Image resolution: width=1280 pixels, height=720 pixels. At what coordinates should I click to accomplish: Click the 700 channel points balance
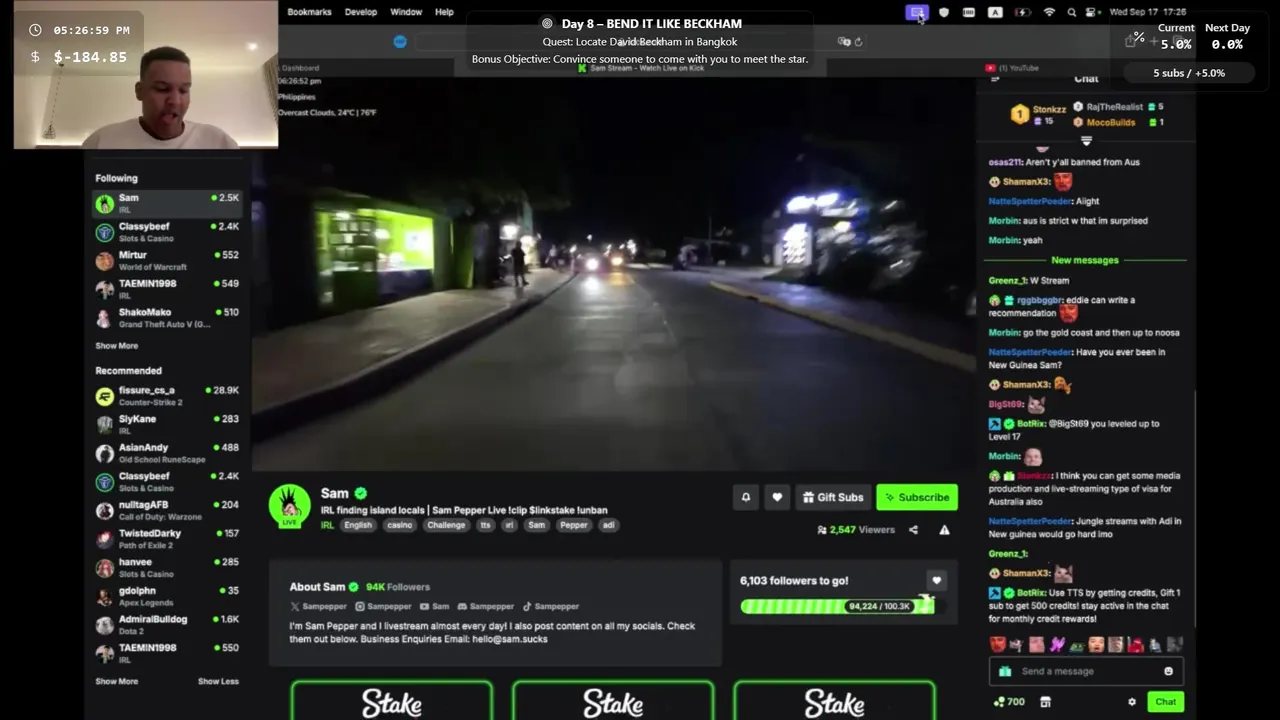[1008, 702]
